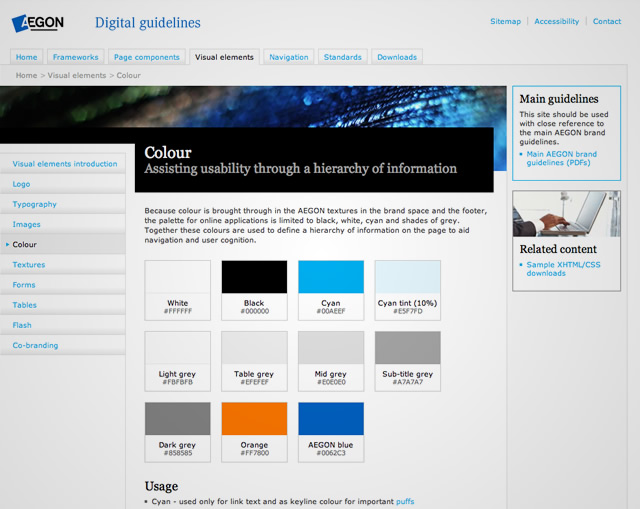Switch to the Home tab

click(x=27, y=57)
